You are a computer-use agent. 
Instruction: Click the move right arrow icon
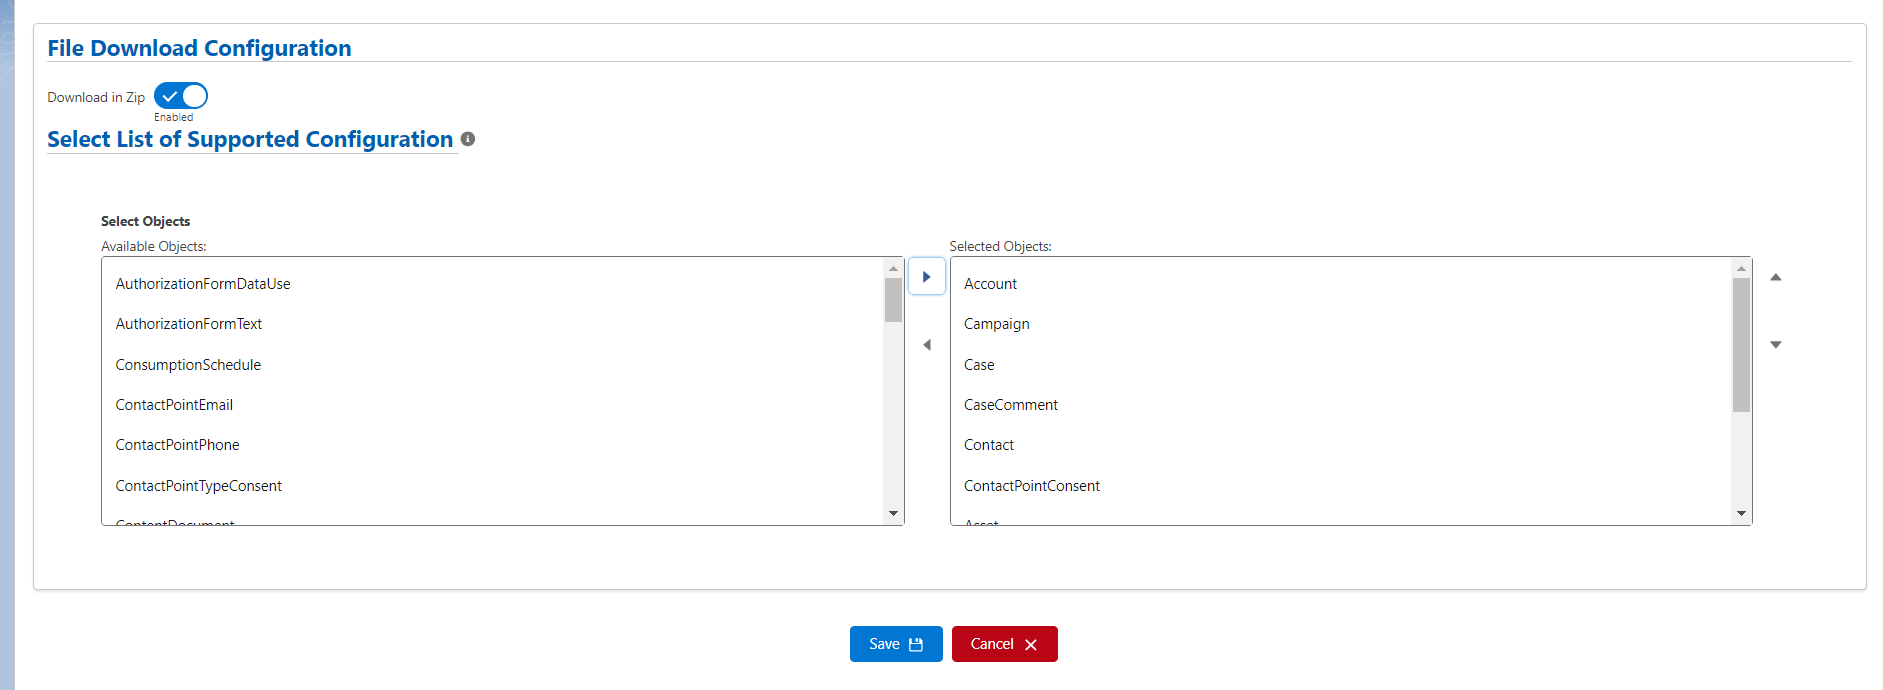coord(927,277)
